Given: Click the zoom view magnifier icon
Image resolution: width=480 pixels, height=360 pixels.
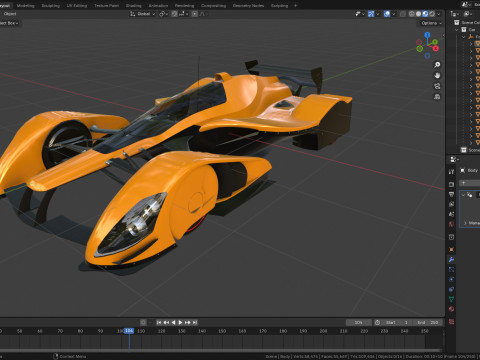Looking at the screenshot, I should coord(437,65).
